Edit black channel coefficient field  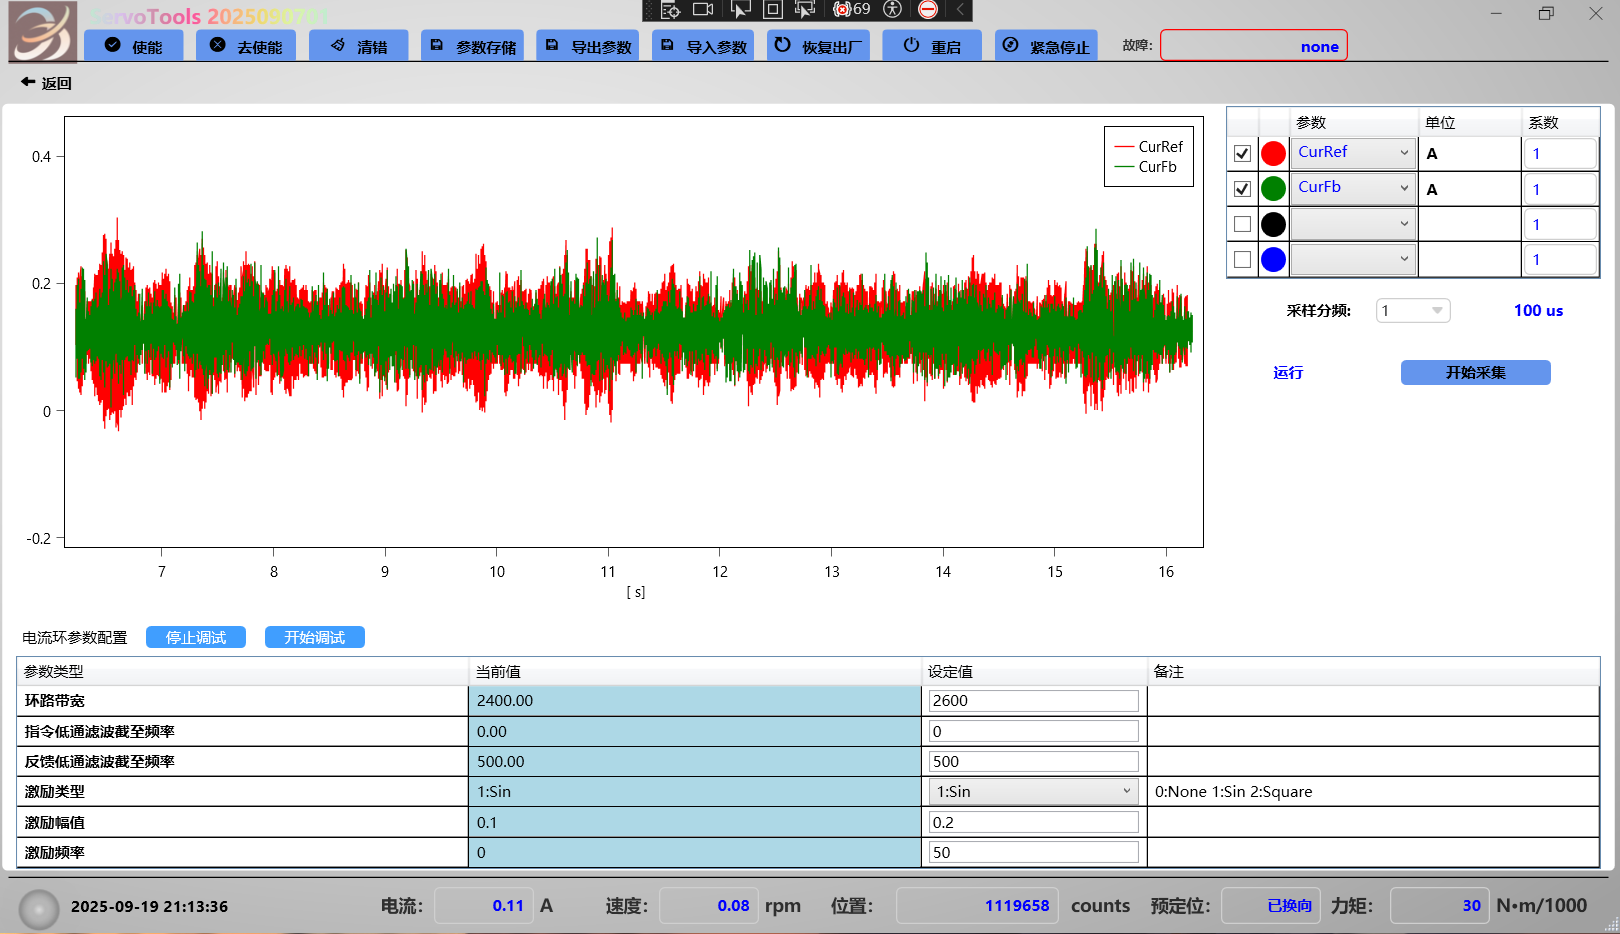1560,224
